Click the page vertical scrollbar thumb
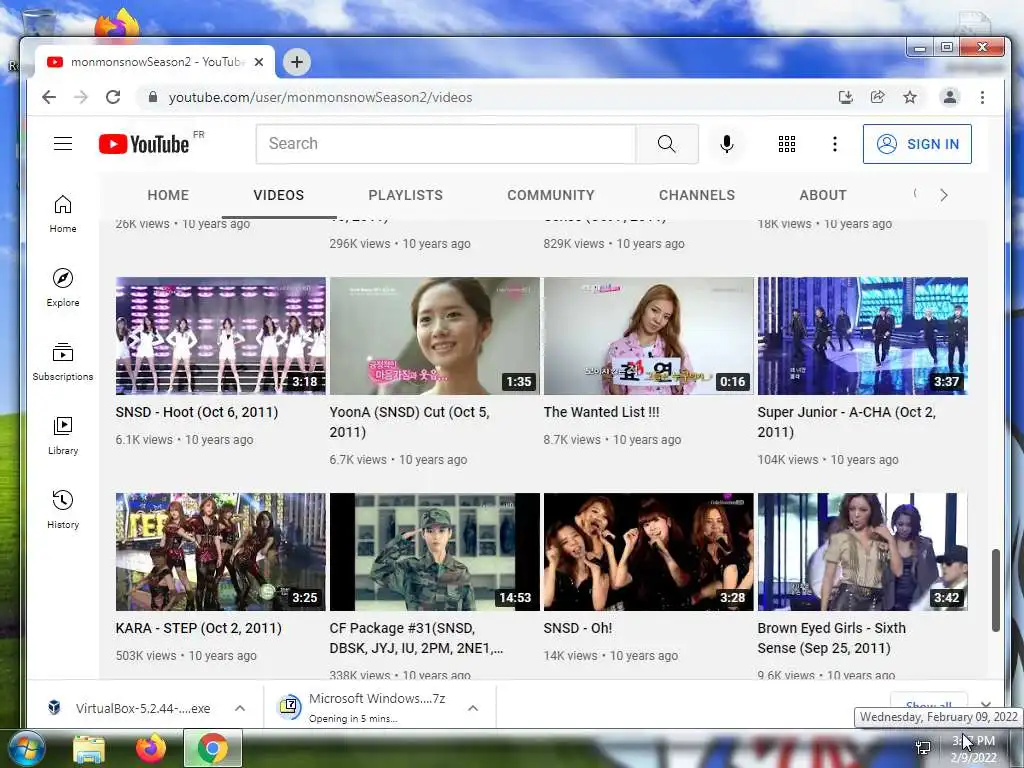Screen dimensions: 1024x768 [x=996, y=590]
